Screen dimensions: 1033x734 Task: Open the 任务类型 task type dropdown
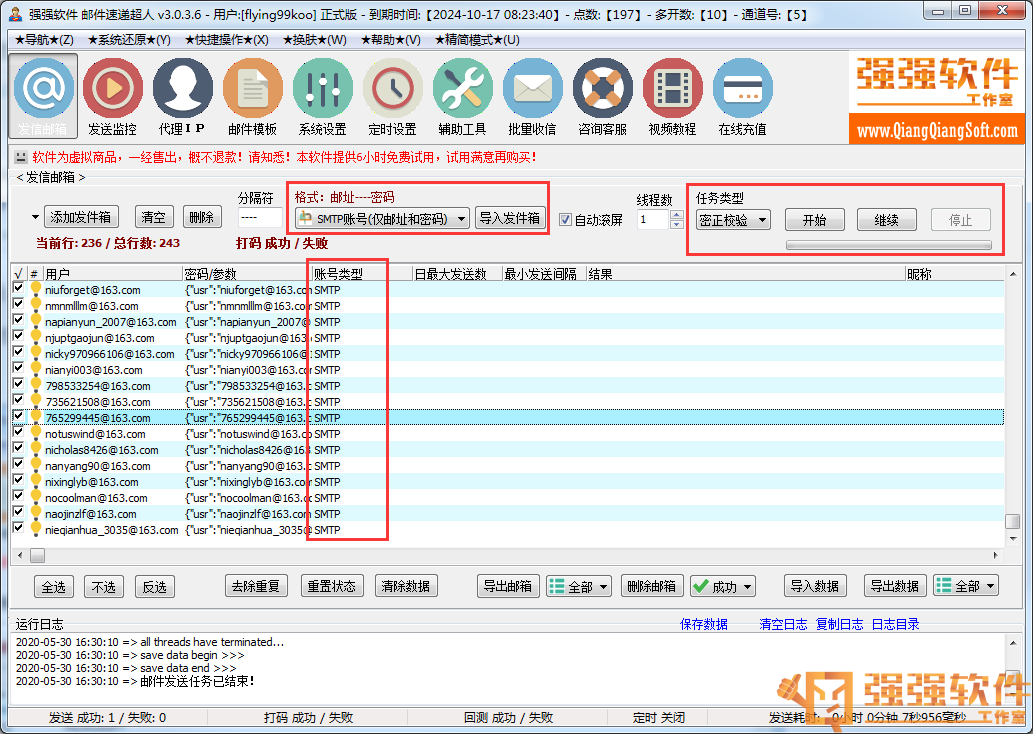click(x=733, y=219)
